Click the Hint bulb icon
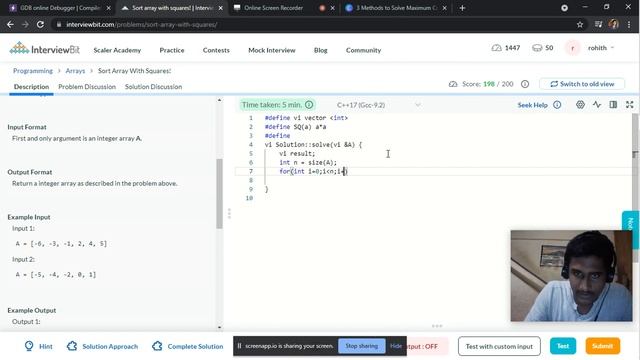 tap(29, 346)
